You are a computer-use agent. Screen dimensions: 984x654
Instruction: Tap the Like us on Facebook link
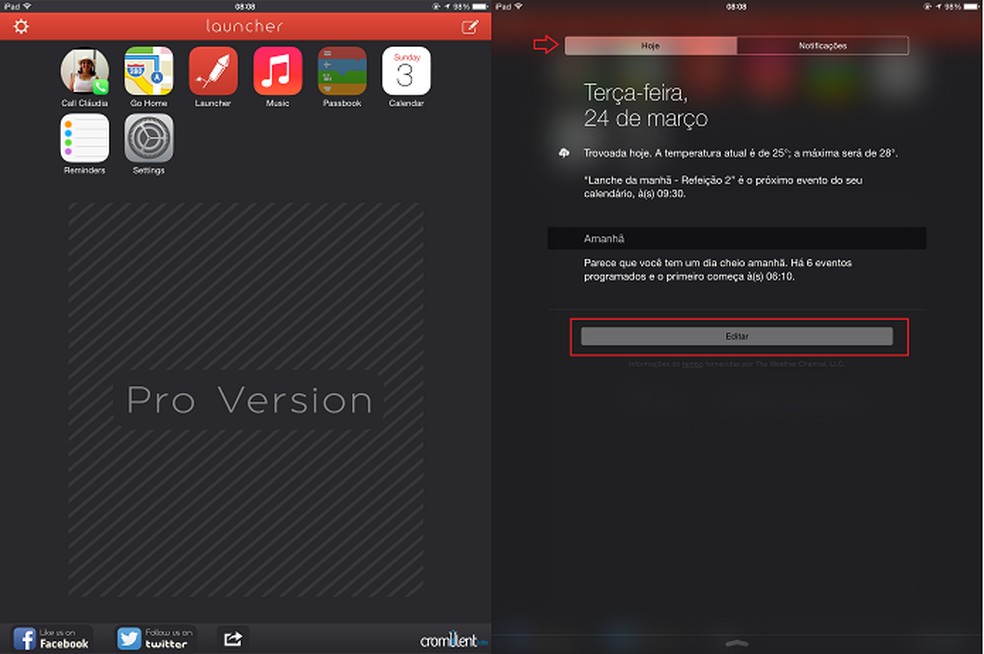click(53, 637)
